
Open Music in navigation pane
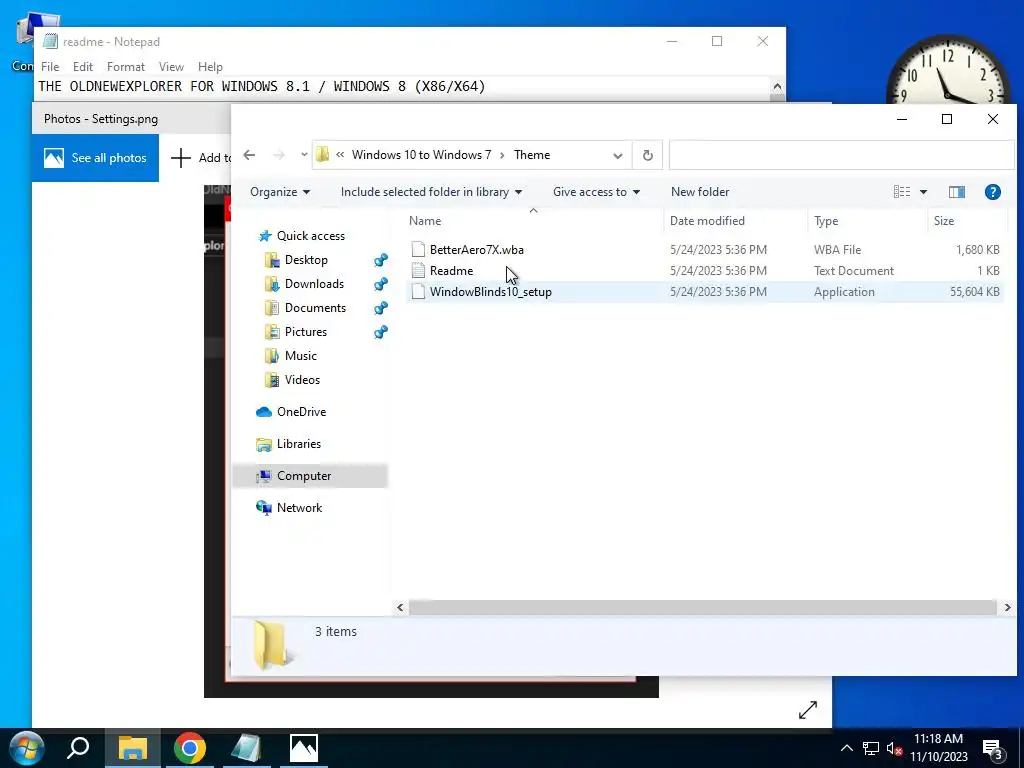coord(300,356)
